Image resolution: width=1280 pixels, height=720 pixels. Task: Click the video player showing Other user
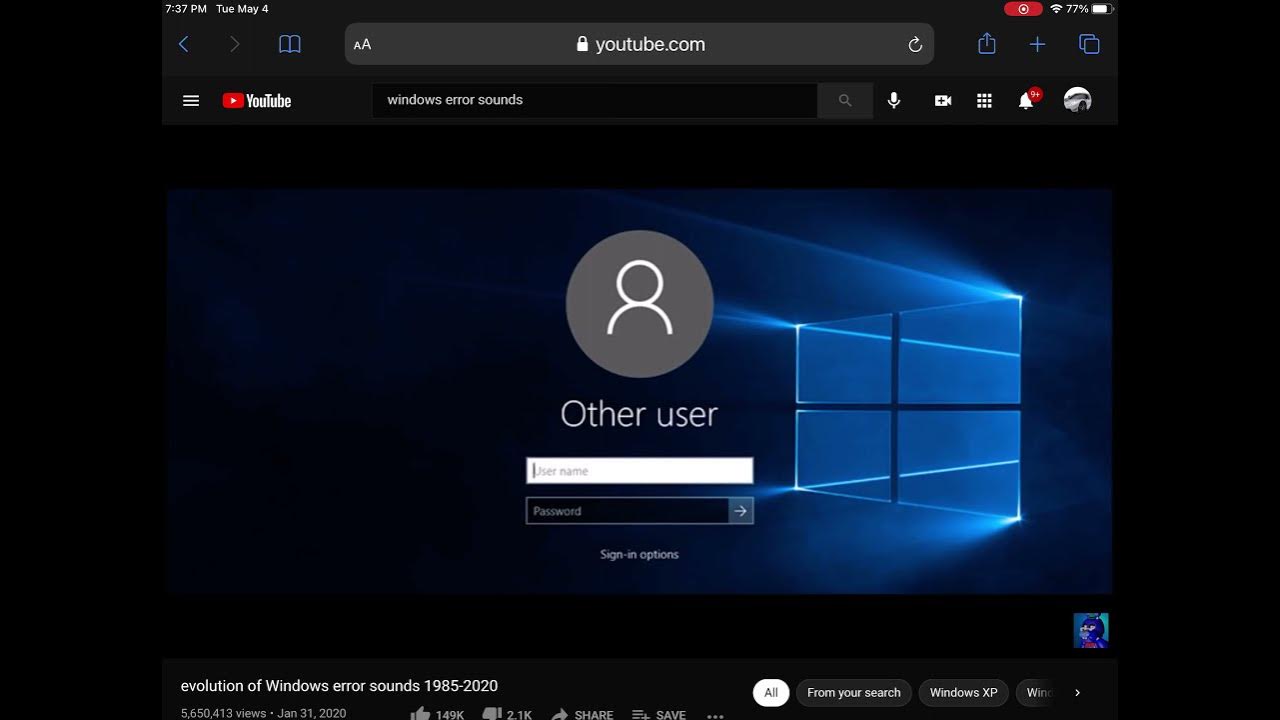[x=639, y=391]
